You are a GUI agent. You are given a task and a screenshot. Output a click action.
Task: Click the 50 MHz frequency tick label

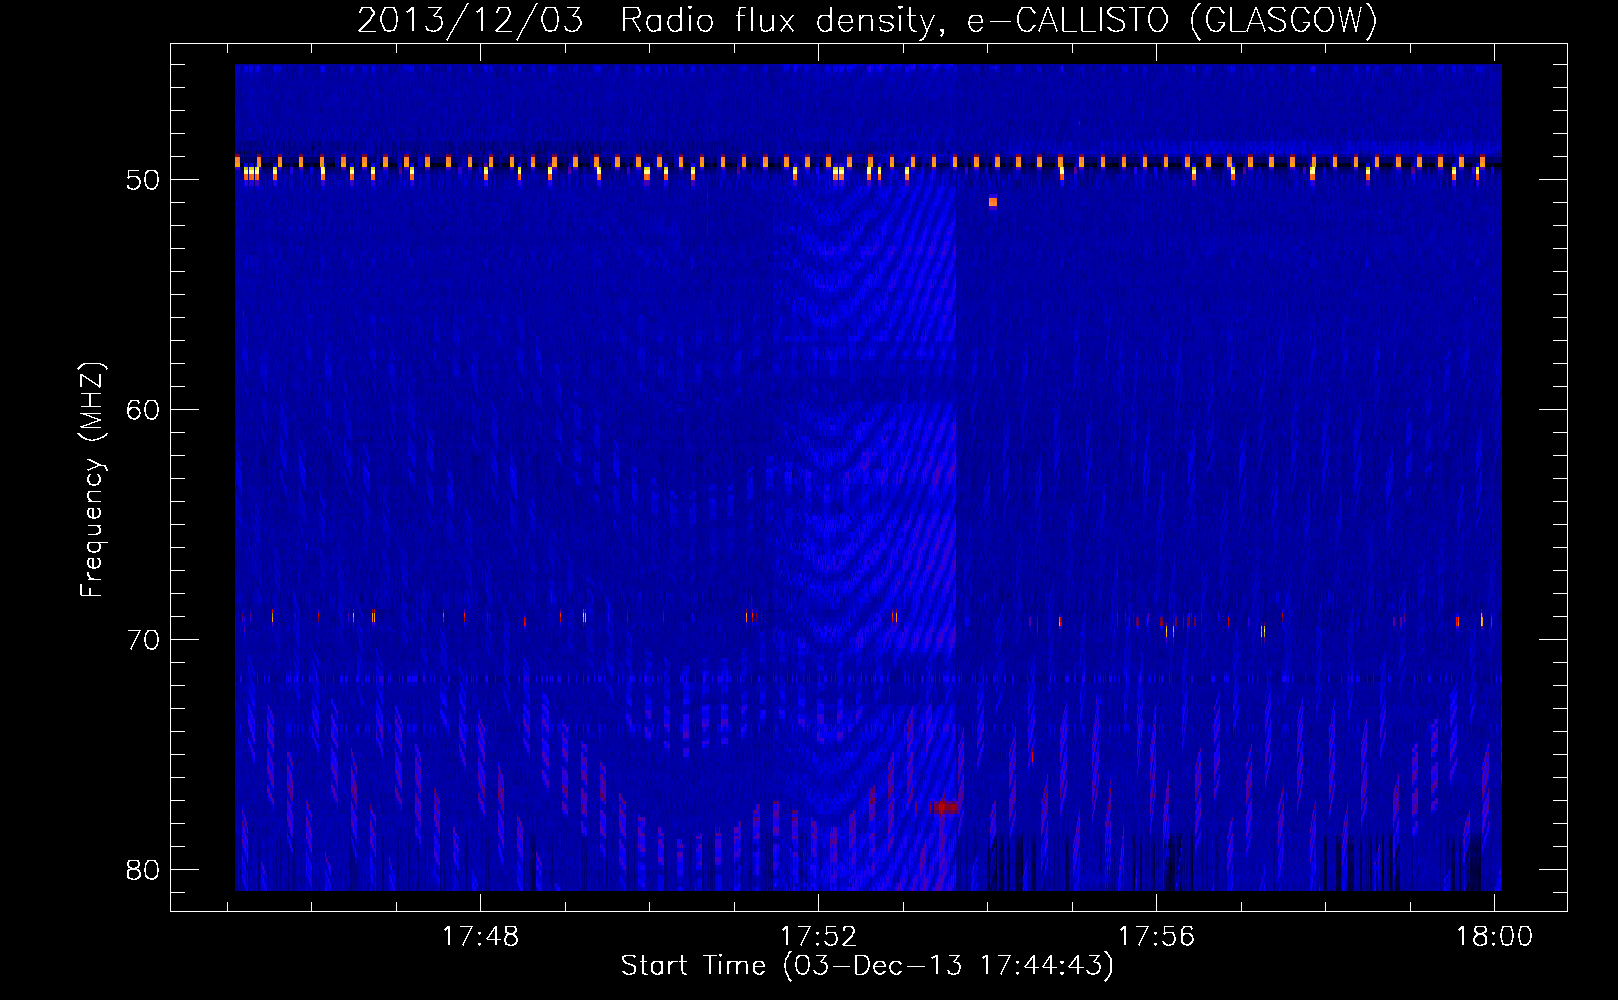[143, 180]
